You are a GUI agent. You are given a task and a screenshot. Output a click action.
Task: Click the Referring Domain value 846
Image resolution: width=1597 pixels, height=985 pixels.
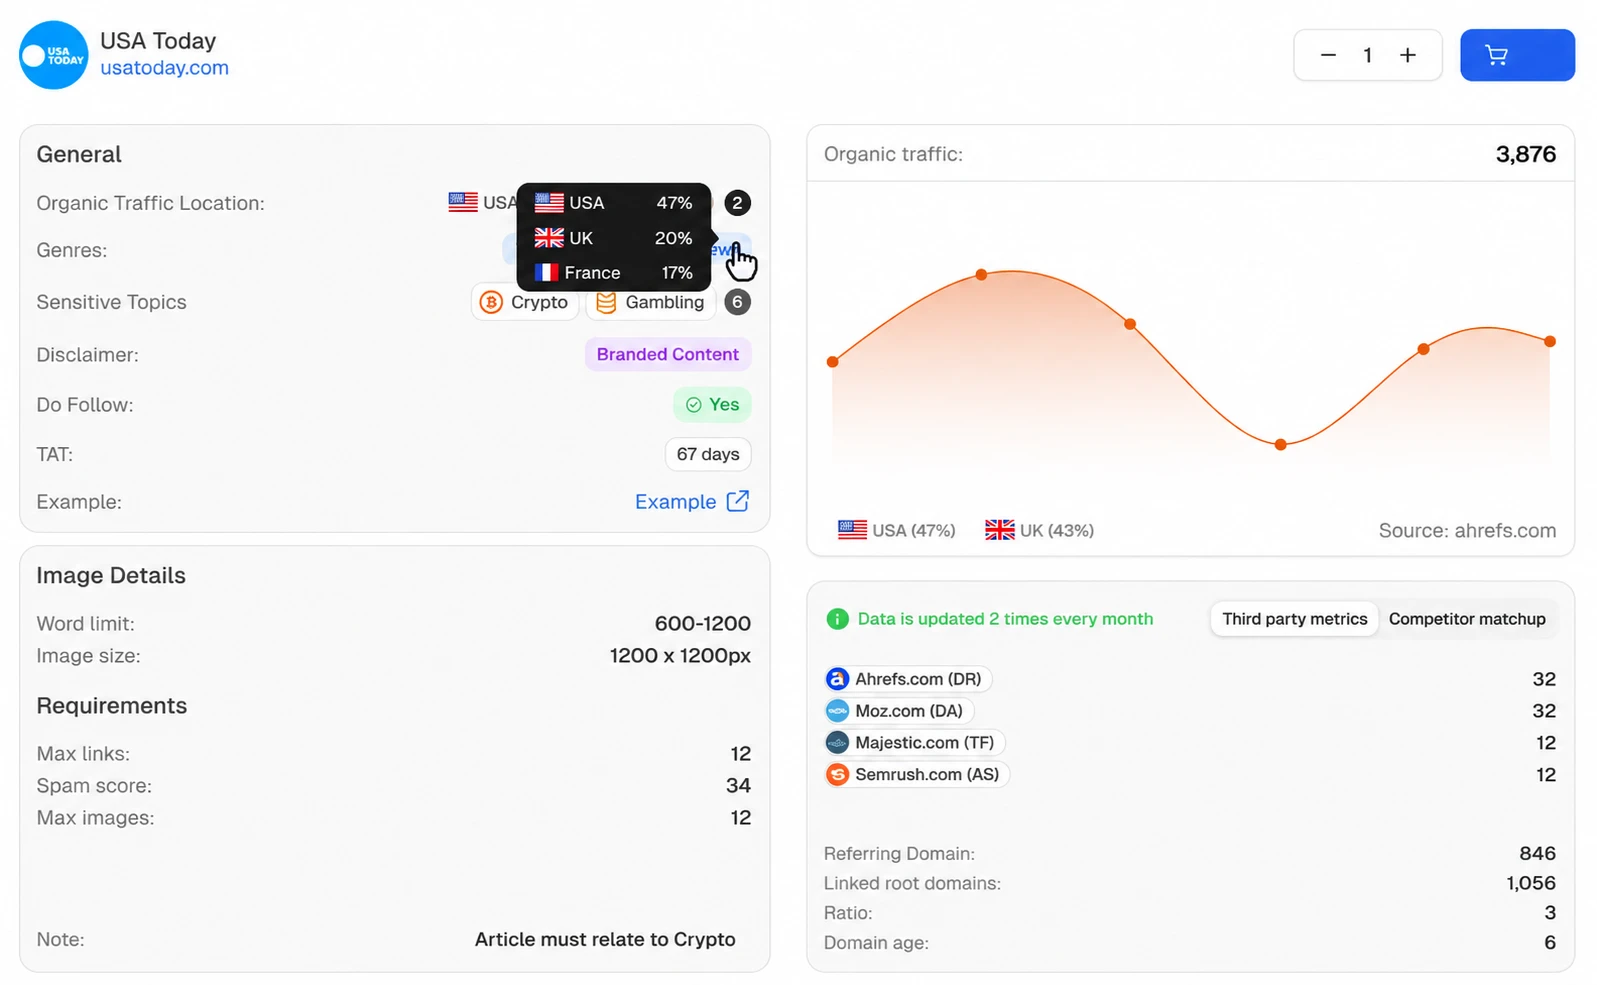coord(1537,854)
